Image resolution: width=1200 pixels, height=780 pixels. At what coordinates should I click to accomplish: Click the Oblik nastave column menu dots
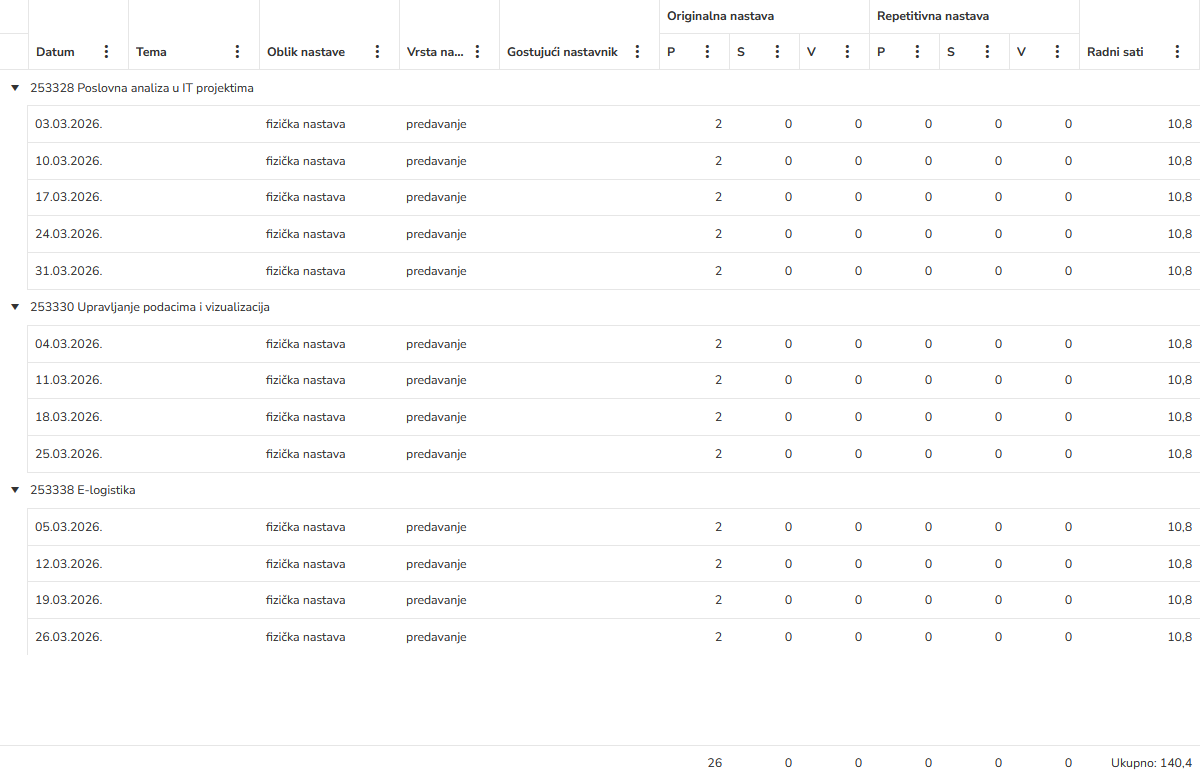[x=377, y=52]
